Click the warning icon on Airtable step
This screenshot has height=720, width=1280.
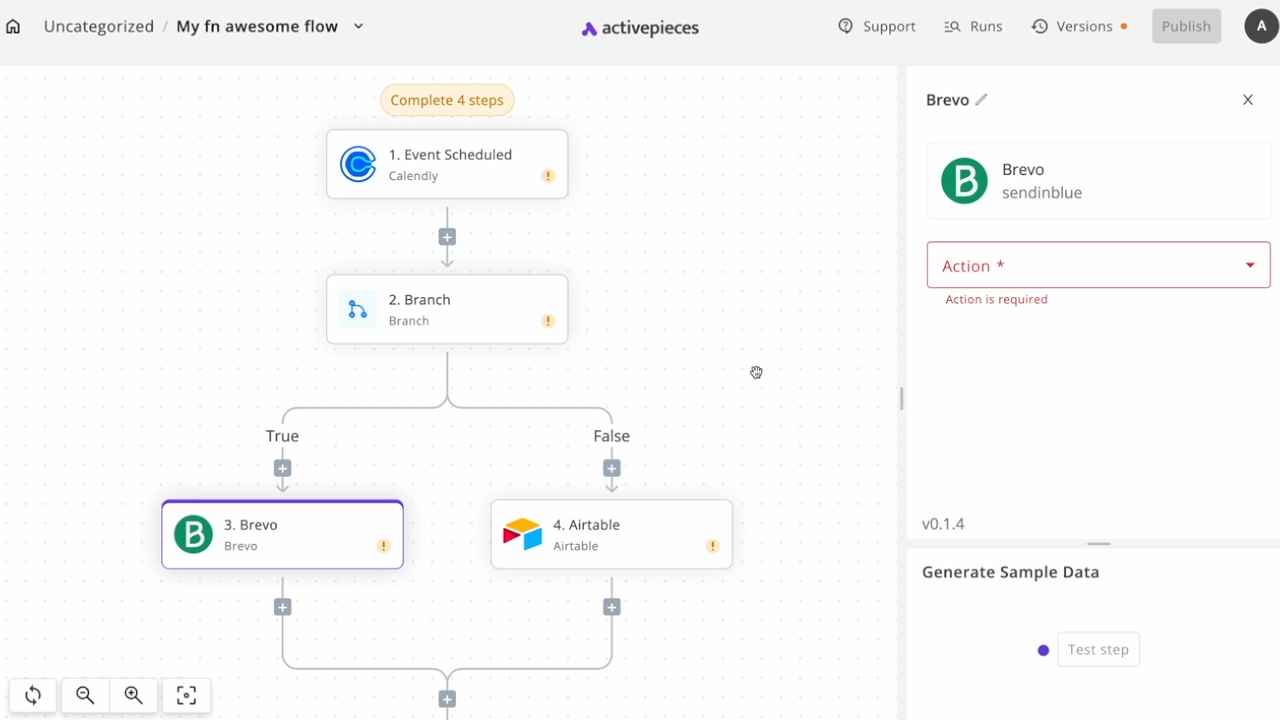(713, 546)
